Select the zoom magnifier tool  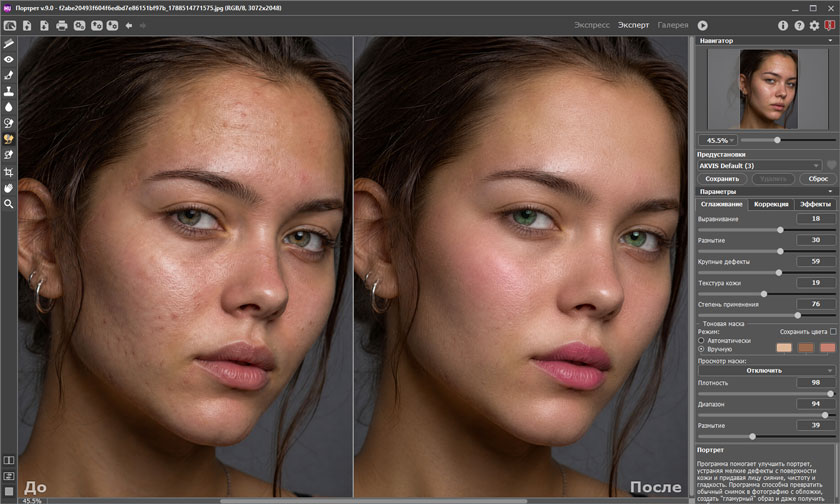click(x=9, y=204)
